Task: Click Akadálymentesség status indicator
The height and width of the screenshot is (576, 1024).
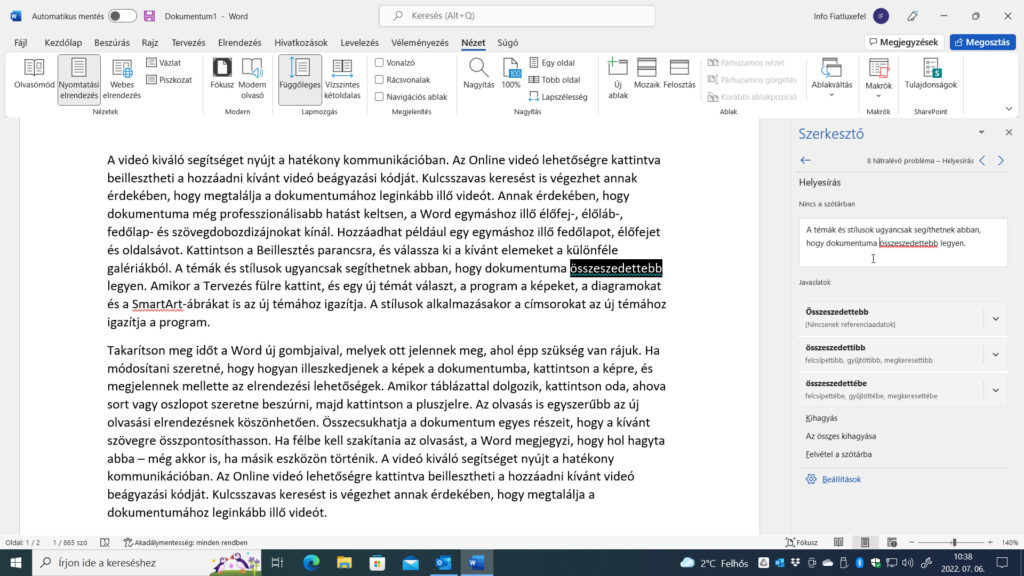Action: click(x=185, y=542)
